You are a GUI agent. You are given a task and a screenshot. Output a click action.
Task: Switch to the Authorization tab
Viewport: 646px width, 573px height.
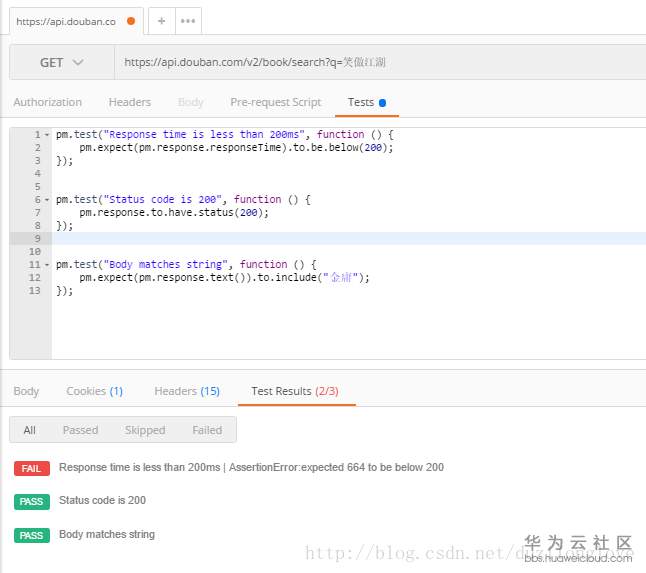tap(47, 102)
